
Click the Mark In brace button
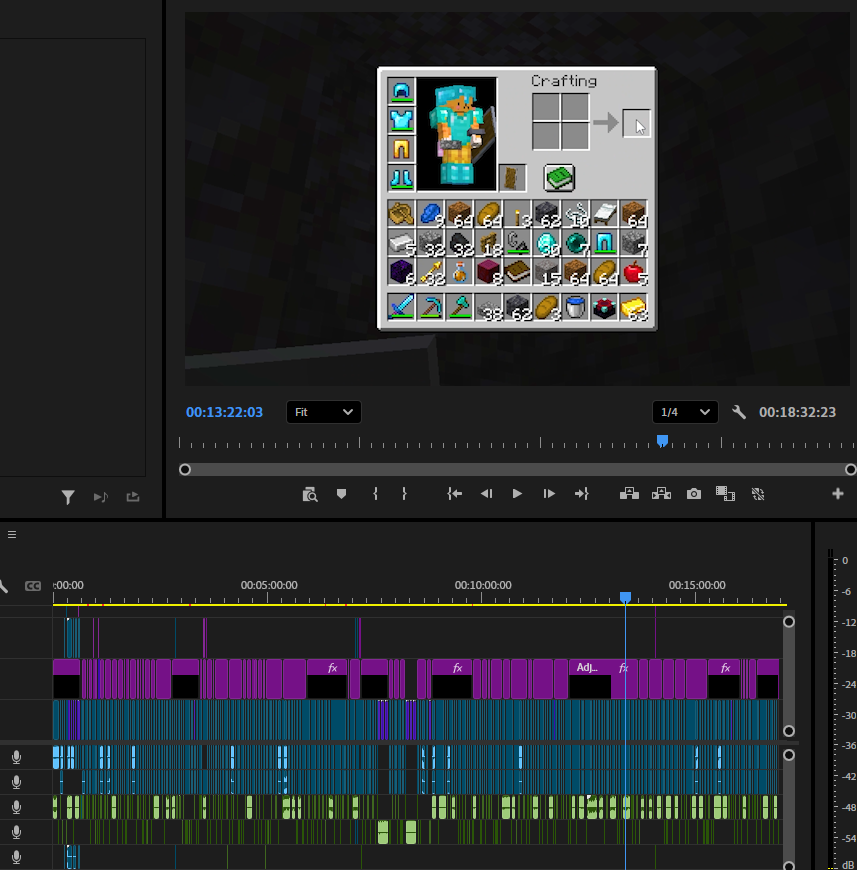click(376, 494)
